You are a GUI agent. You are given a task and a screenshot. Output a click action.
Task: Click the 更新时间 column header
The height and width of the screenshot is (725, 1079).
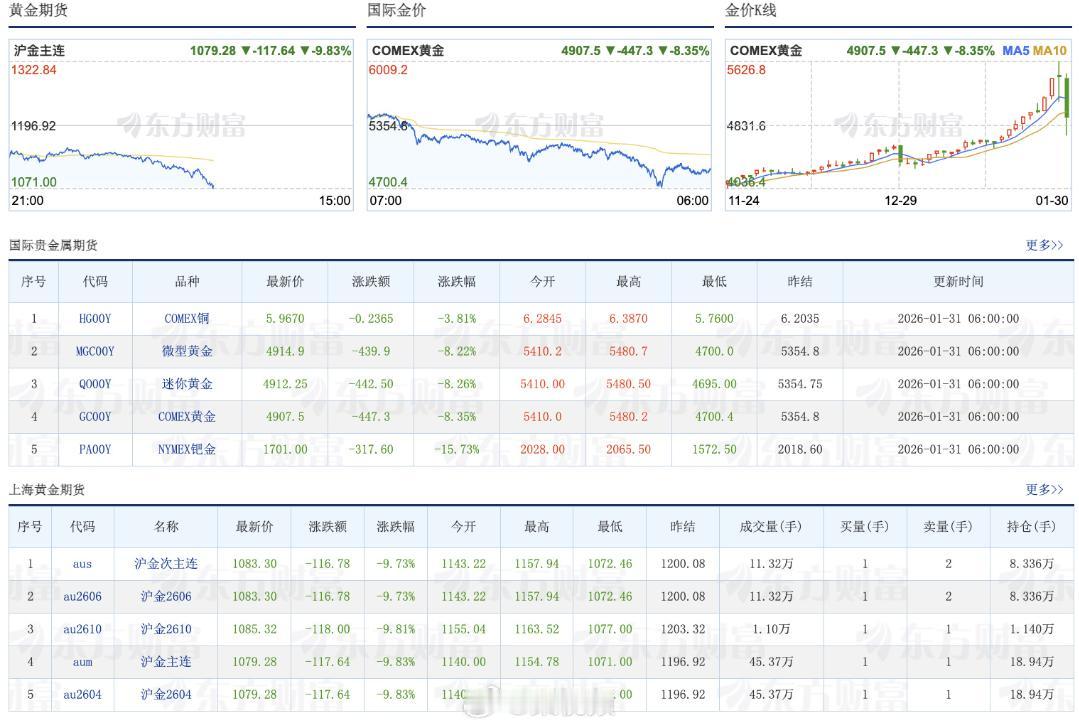click(958, 281)
